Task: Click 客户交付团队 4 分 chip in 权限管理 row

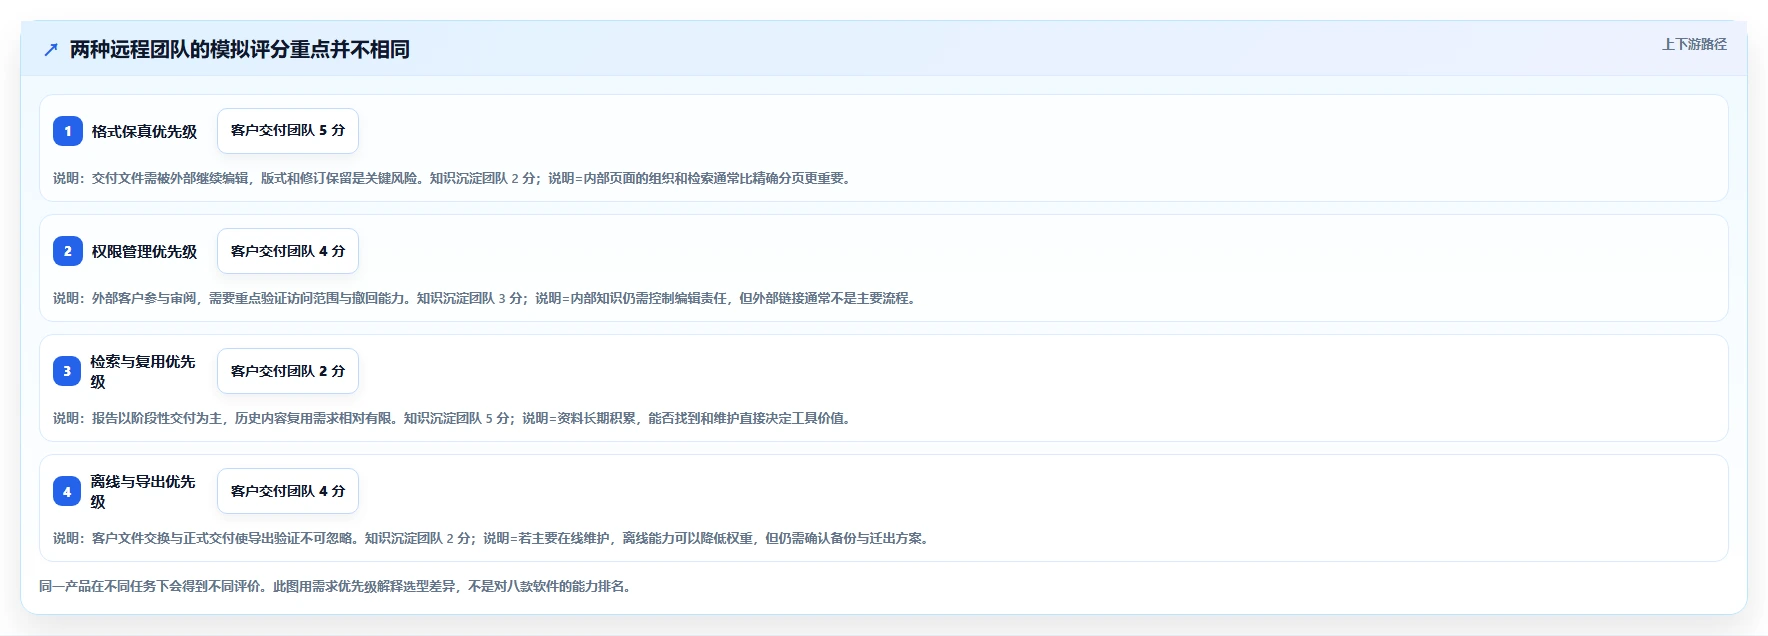Action: pos(288,251)
